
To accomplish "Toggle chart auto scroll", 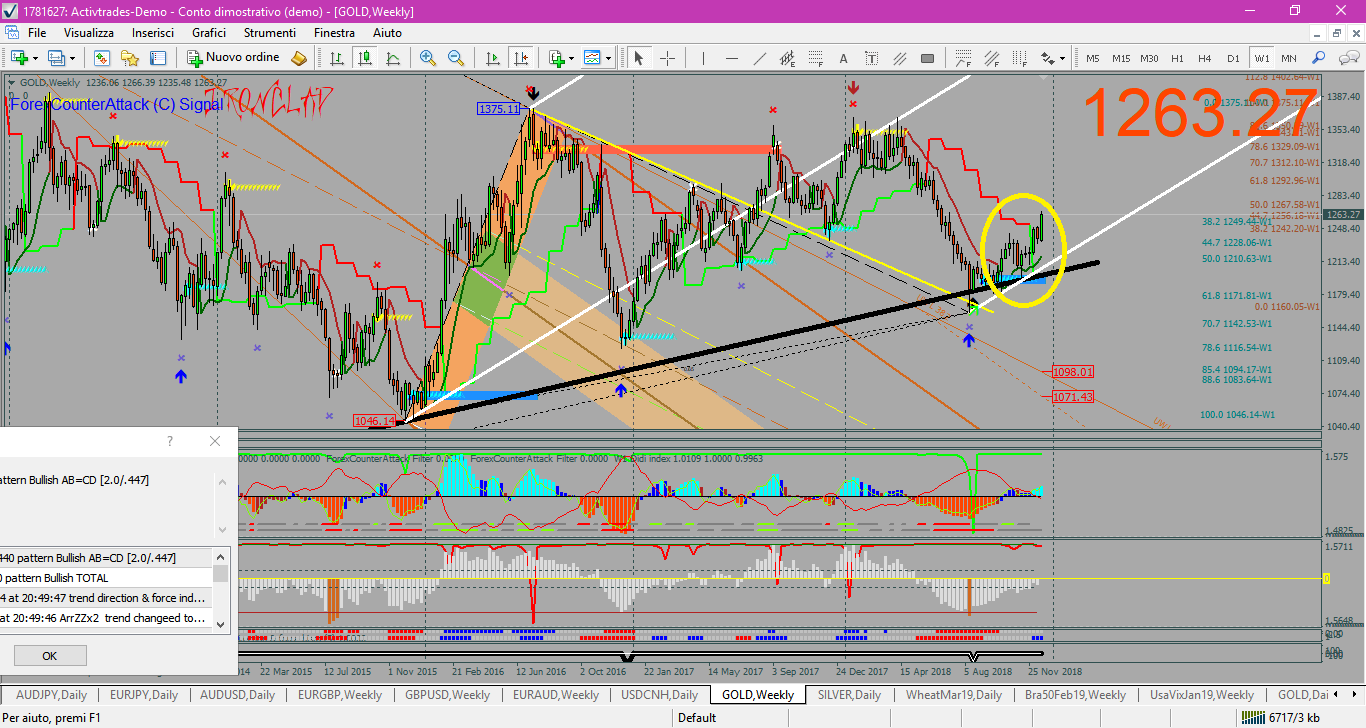I will coord(491,58).
